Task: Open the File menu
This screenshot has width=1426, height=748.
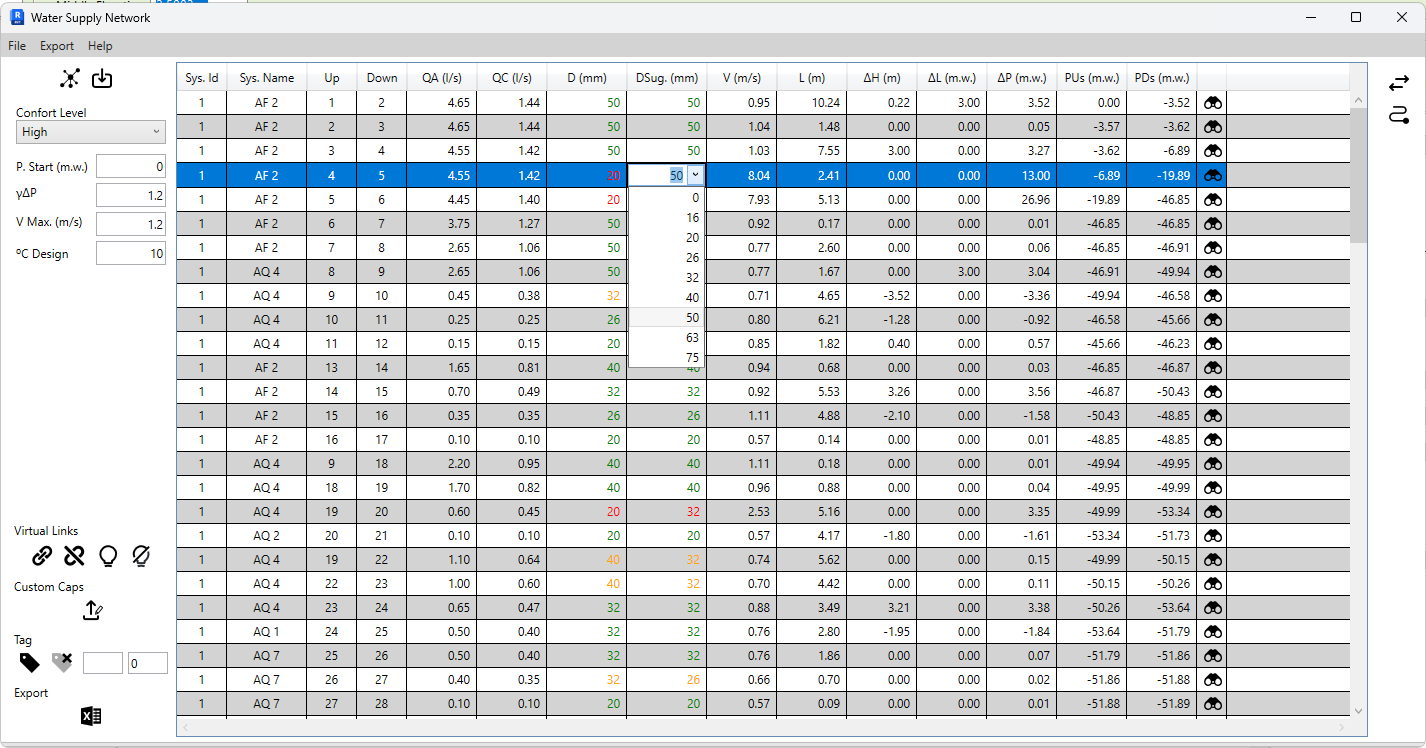Action: (x=17, y=46)
